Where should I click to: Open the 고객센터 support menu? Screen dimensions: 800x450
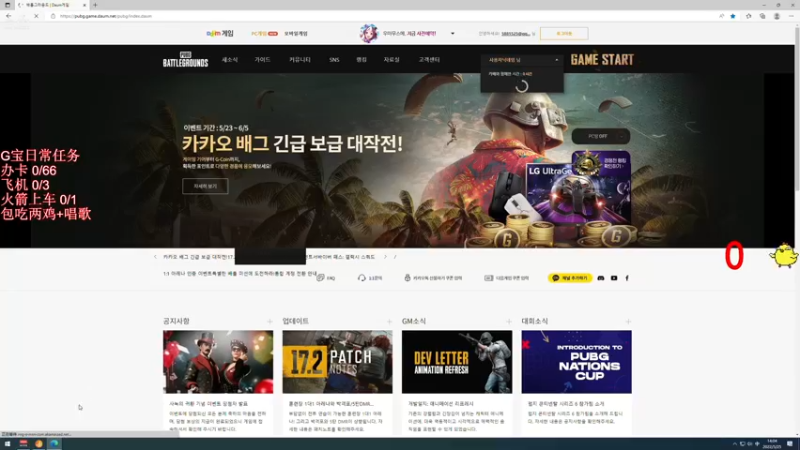(x=429, y=60)
